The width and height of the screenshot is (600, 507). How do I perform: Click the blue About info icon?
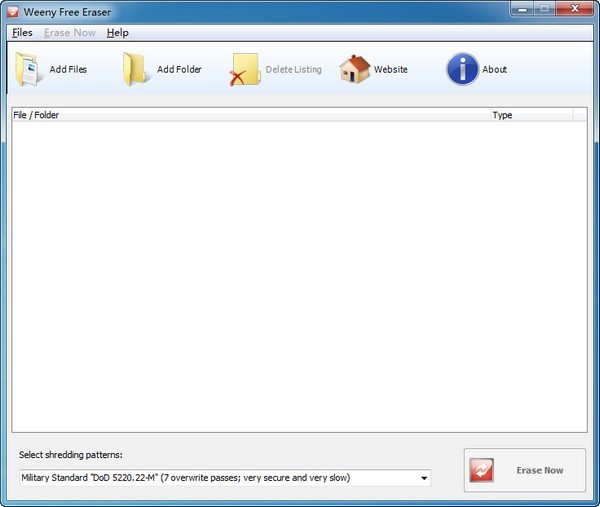click(462, 69)
